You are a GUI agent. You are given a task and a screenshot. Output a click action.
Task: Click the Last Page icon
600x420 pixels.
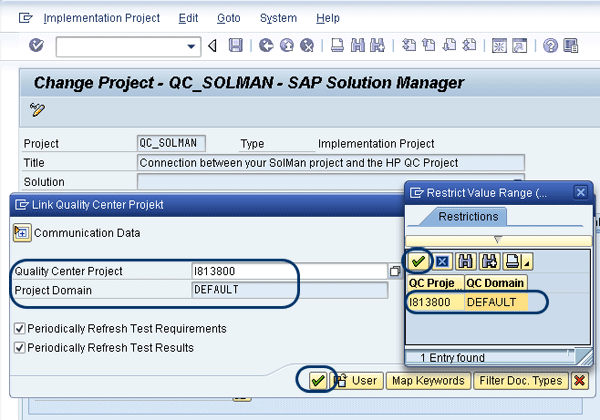[469, 46]
